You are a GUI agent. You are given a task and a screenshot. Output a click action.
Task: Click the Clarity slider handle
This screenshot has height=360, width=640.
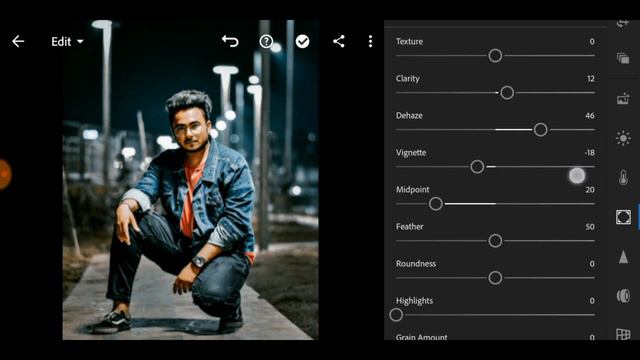(507, 93)
